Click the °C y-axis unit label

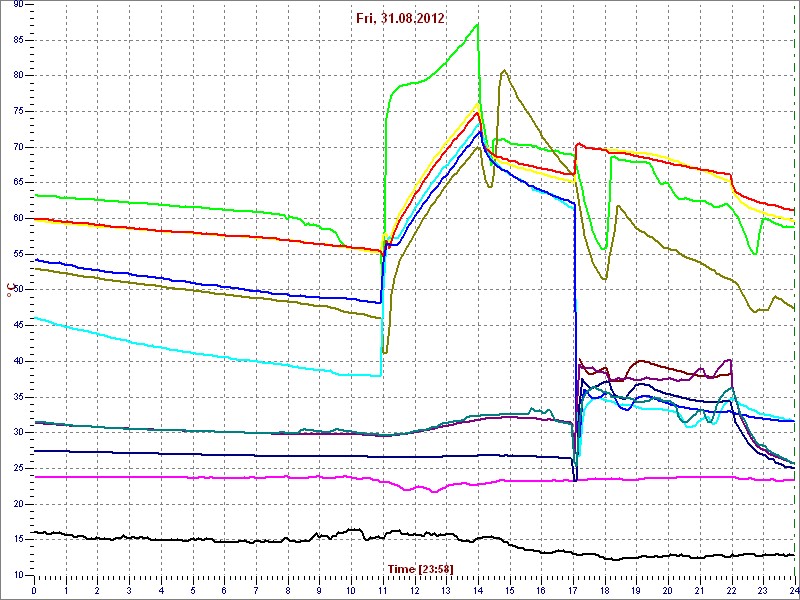pyautogui.click(x=9, y=289)
